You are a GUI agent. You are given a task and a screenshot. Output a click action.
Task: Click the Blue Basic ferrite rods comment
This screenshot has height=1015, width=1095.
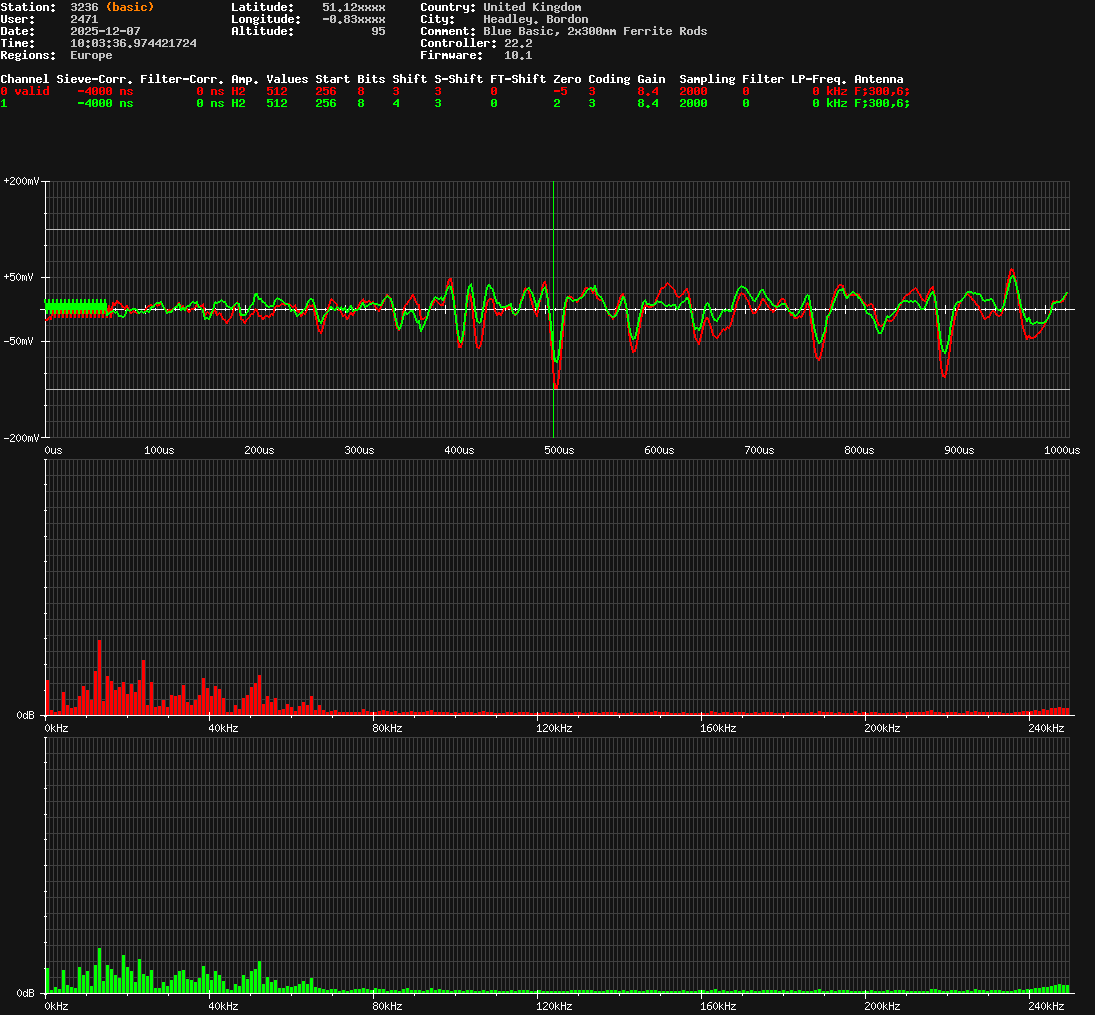point(594,31)
